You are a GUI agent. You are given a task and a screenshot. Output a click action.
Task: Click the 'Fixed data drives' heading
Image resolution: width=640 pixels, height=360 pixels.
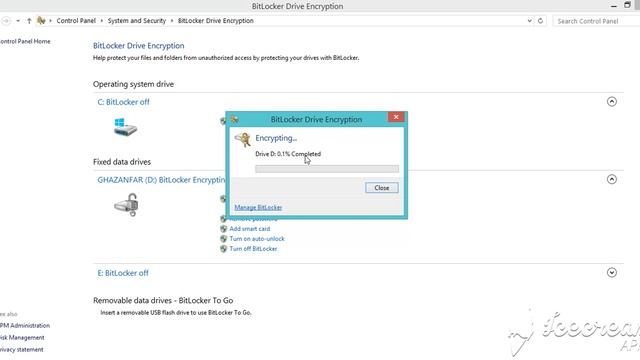(x=122, y=162)
